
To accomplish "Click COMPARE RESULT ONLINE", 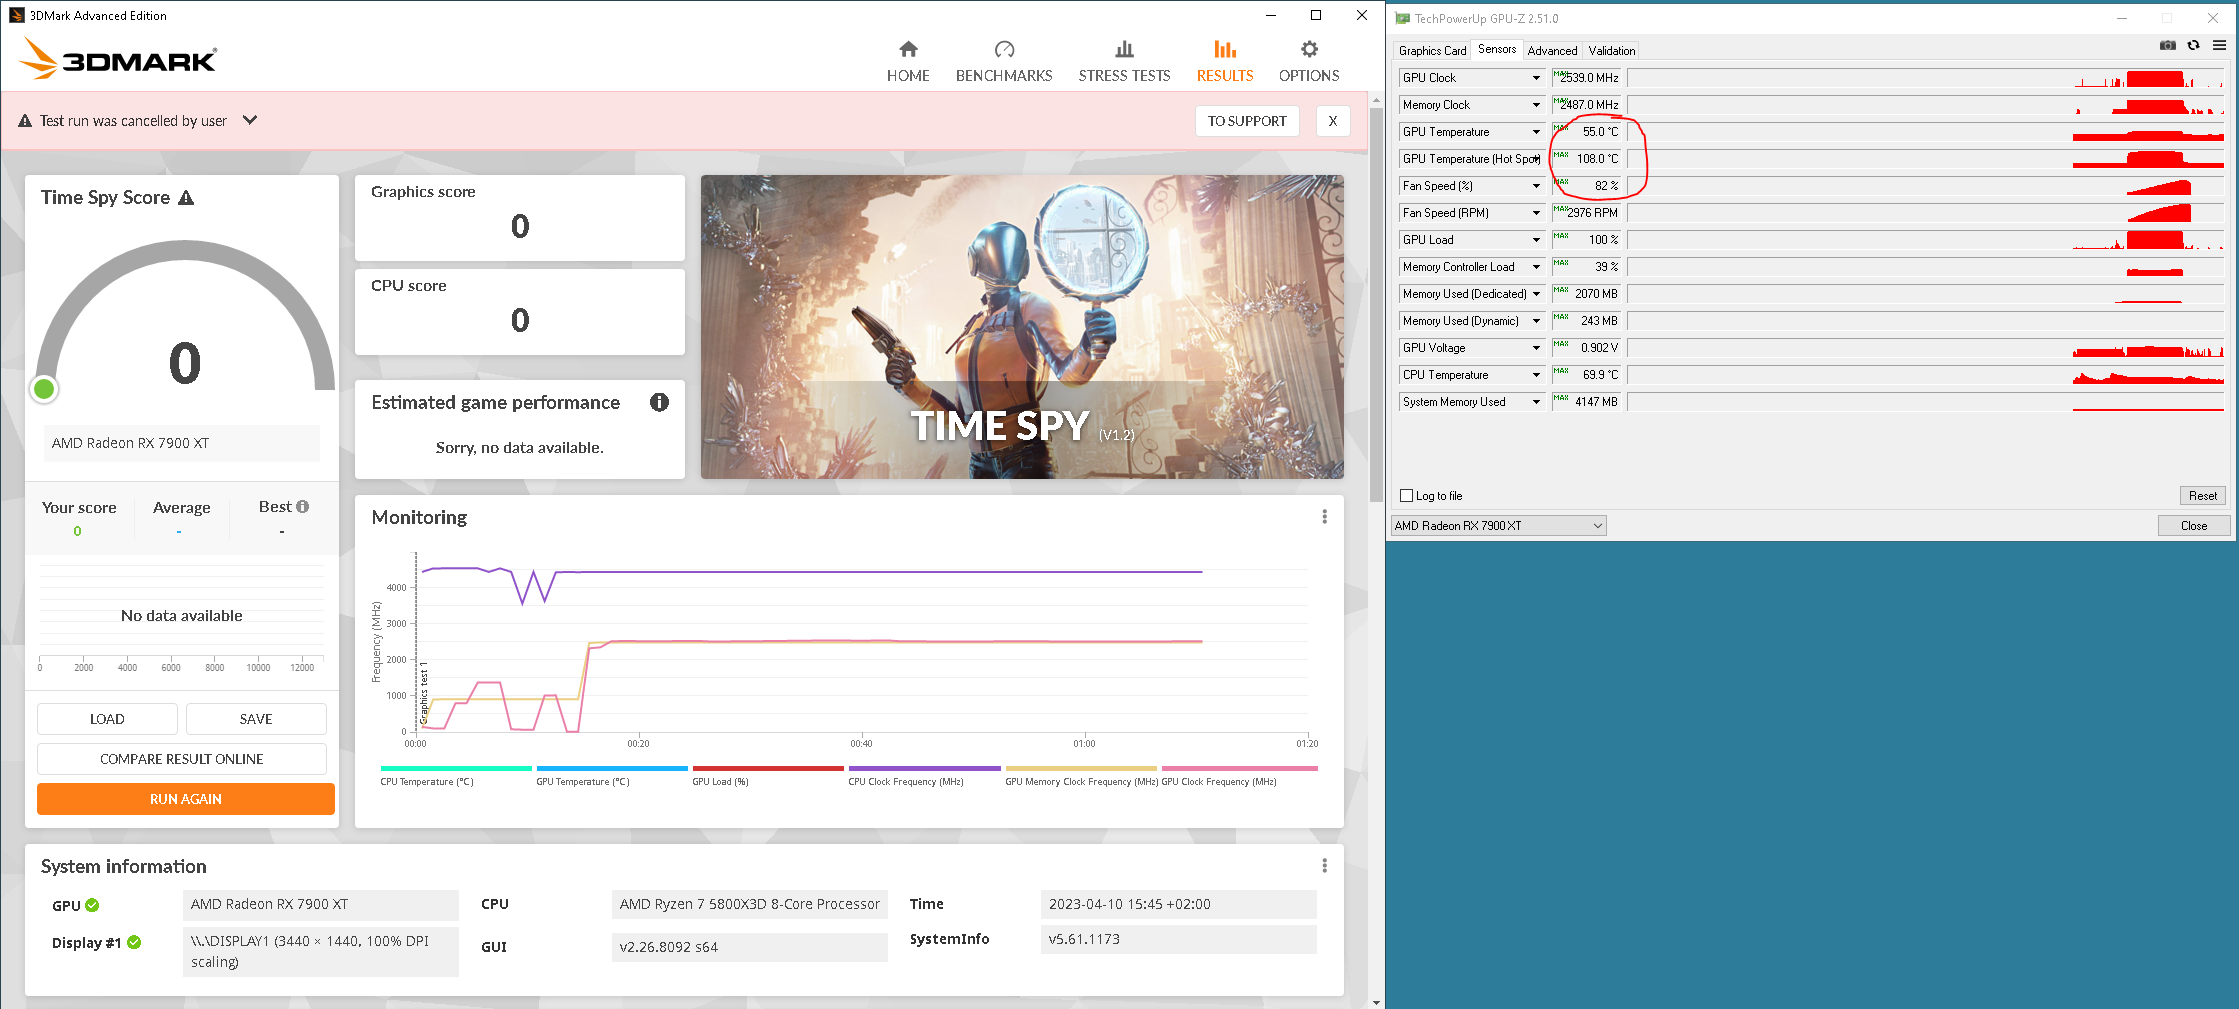I will pos(182,759).
